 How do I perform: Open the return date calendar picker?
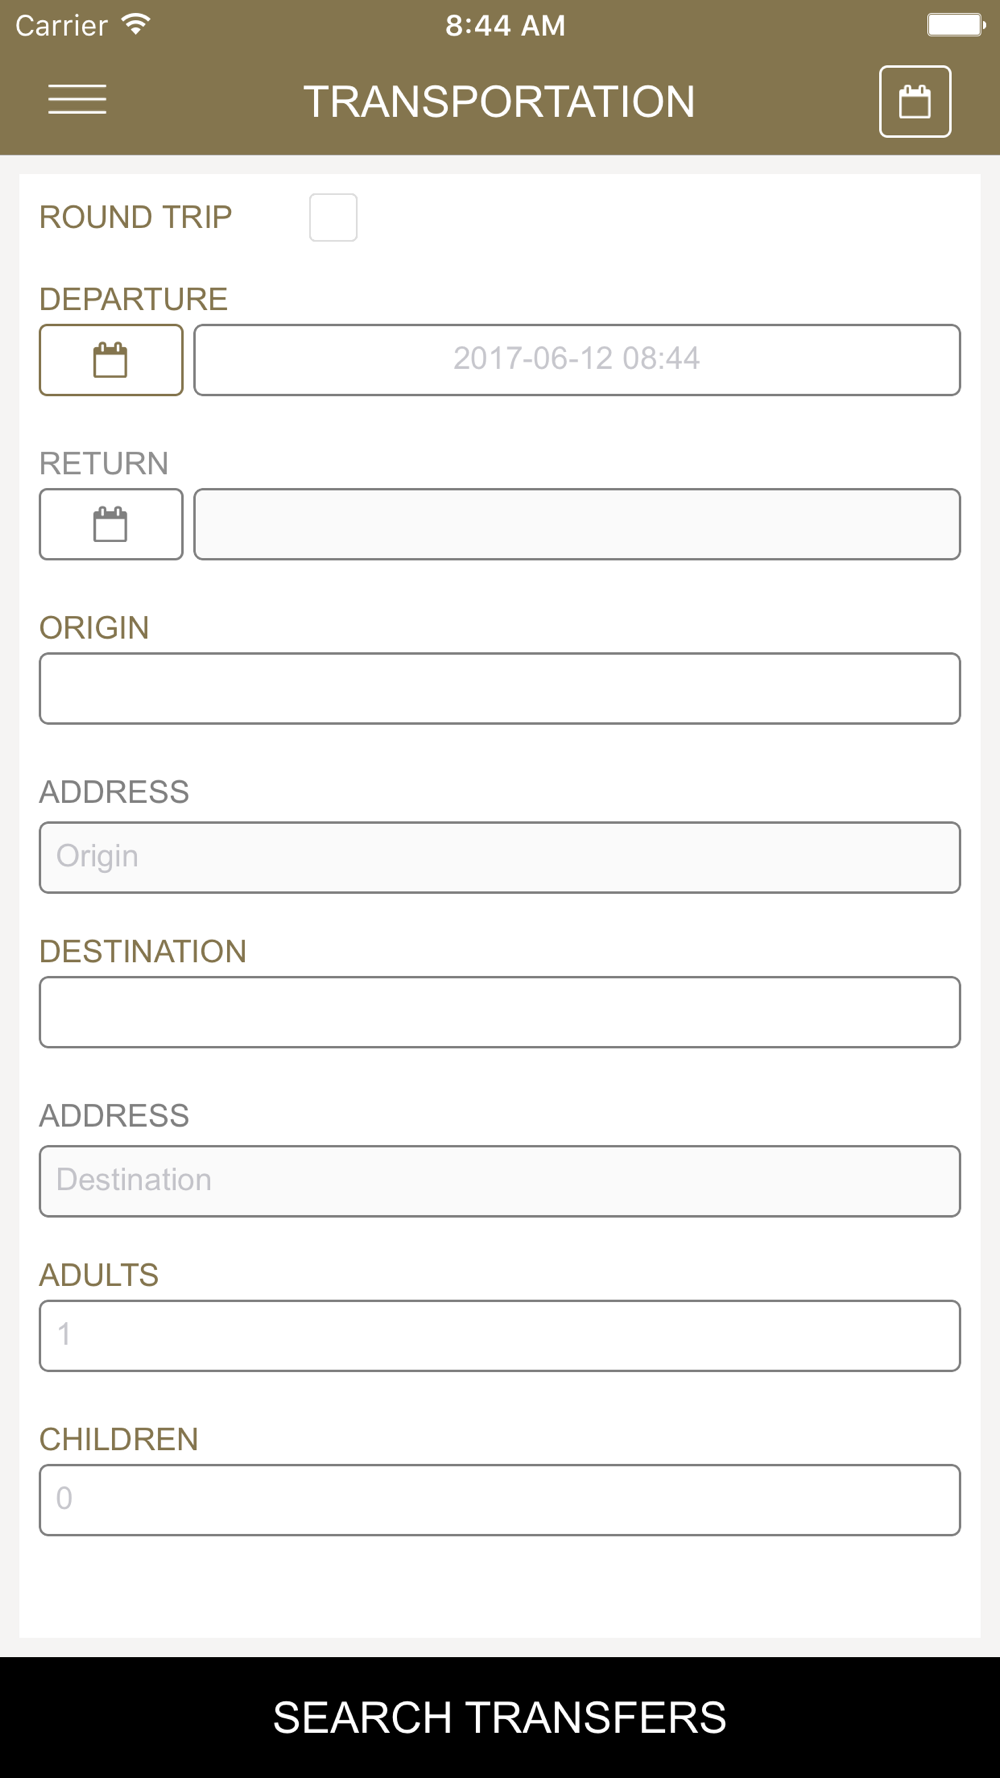[x=111, y=524]
